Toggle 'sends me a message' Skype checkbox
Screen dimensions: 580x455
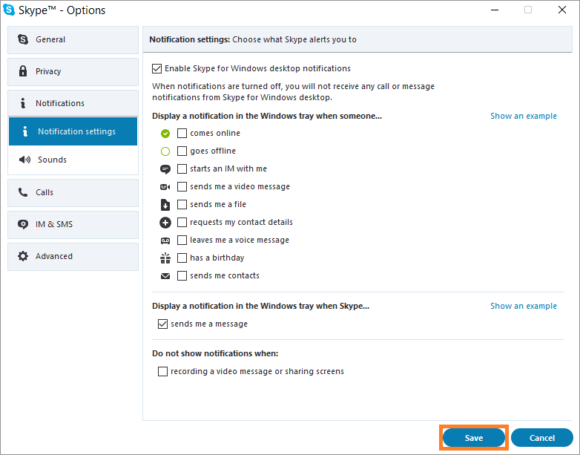[x=163, y=324]
